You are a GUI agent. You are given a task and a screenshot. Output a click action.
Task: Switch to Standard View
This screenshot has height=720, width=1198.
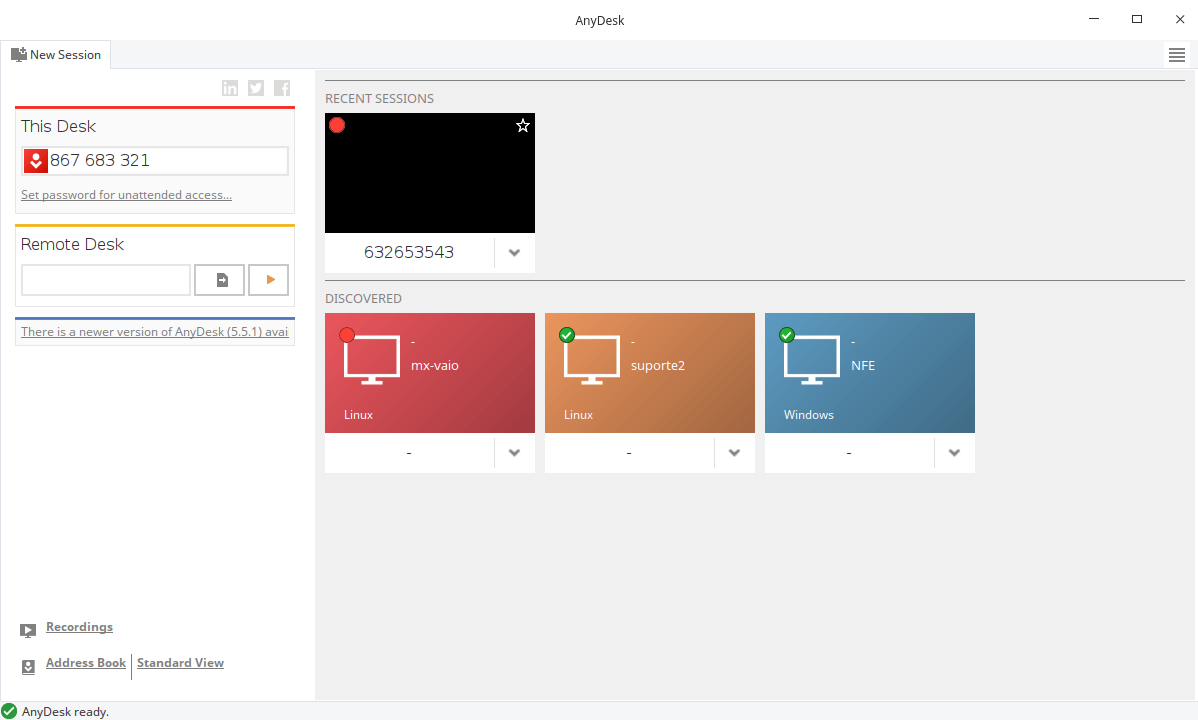180,663
